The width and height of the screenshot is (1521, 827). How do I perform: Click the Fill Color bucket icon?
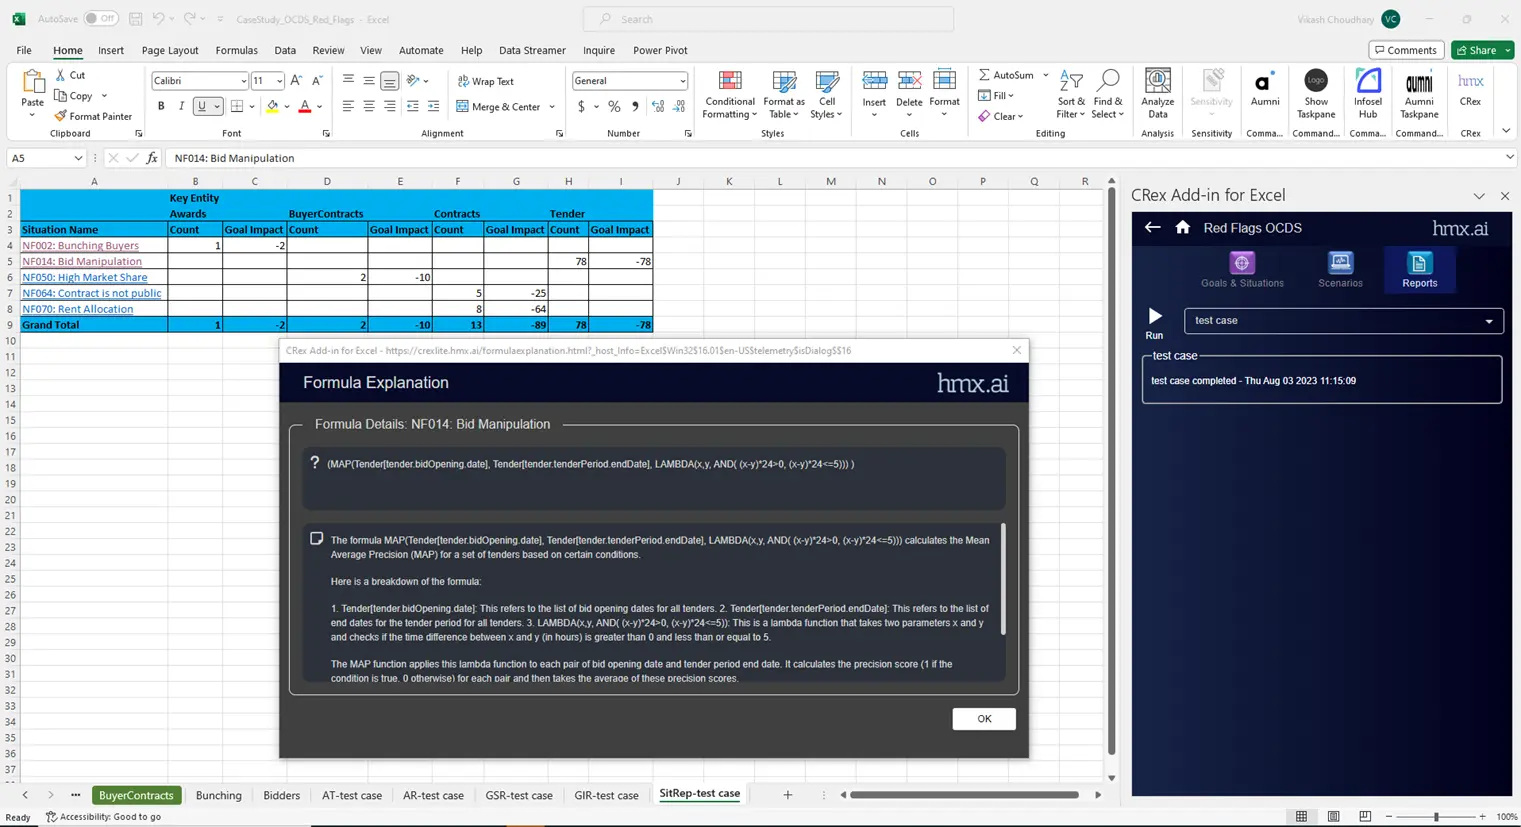272,106
